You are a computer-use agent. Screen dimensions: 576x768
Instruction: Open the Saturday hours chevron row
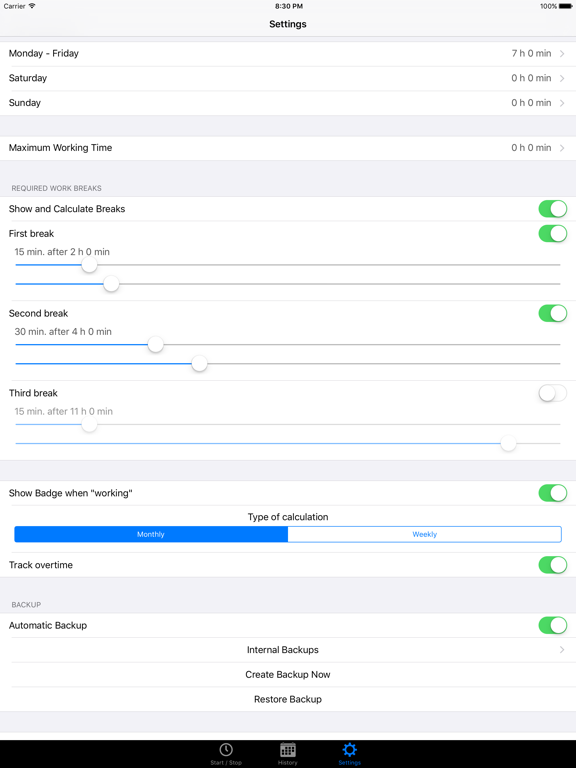[x=288, y=78]
